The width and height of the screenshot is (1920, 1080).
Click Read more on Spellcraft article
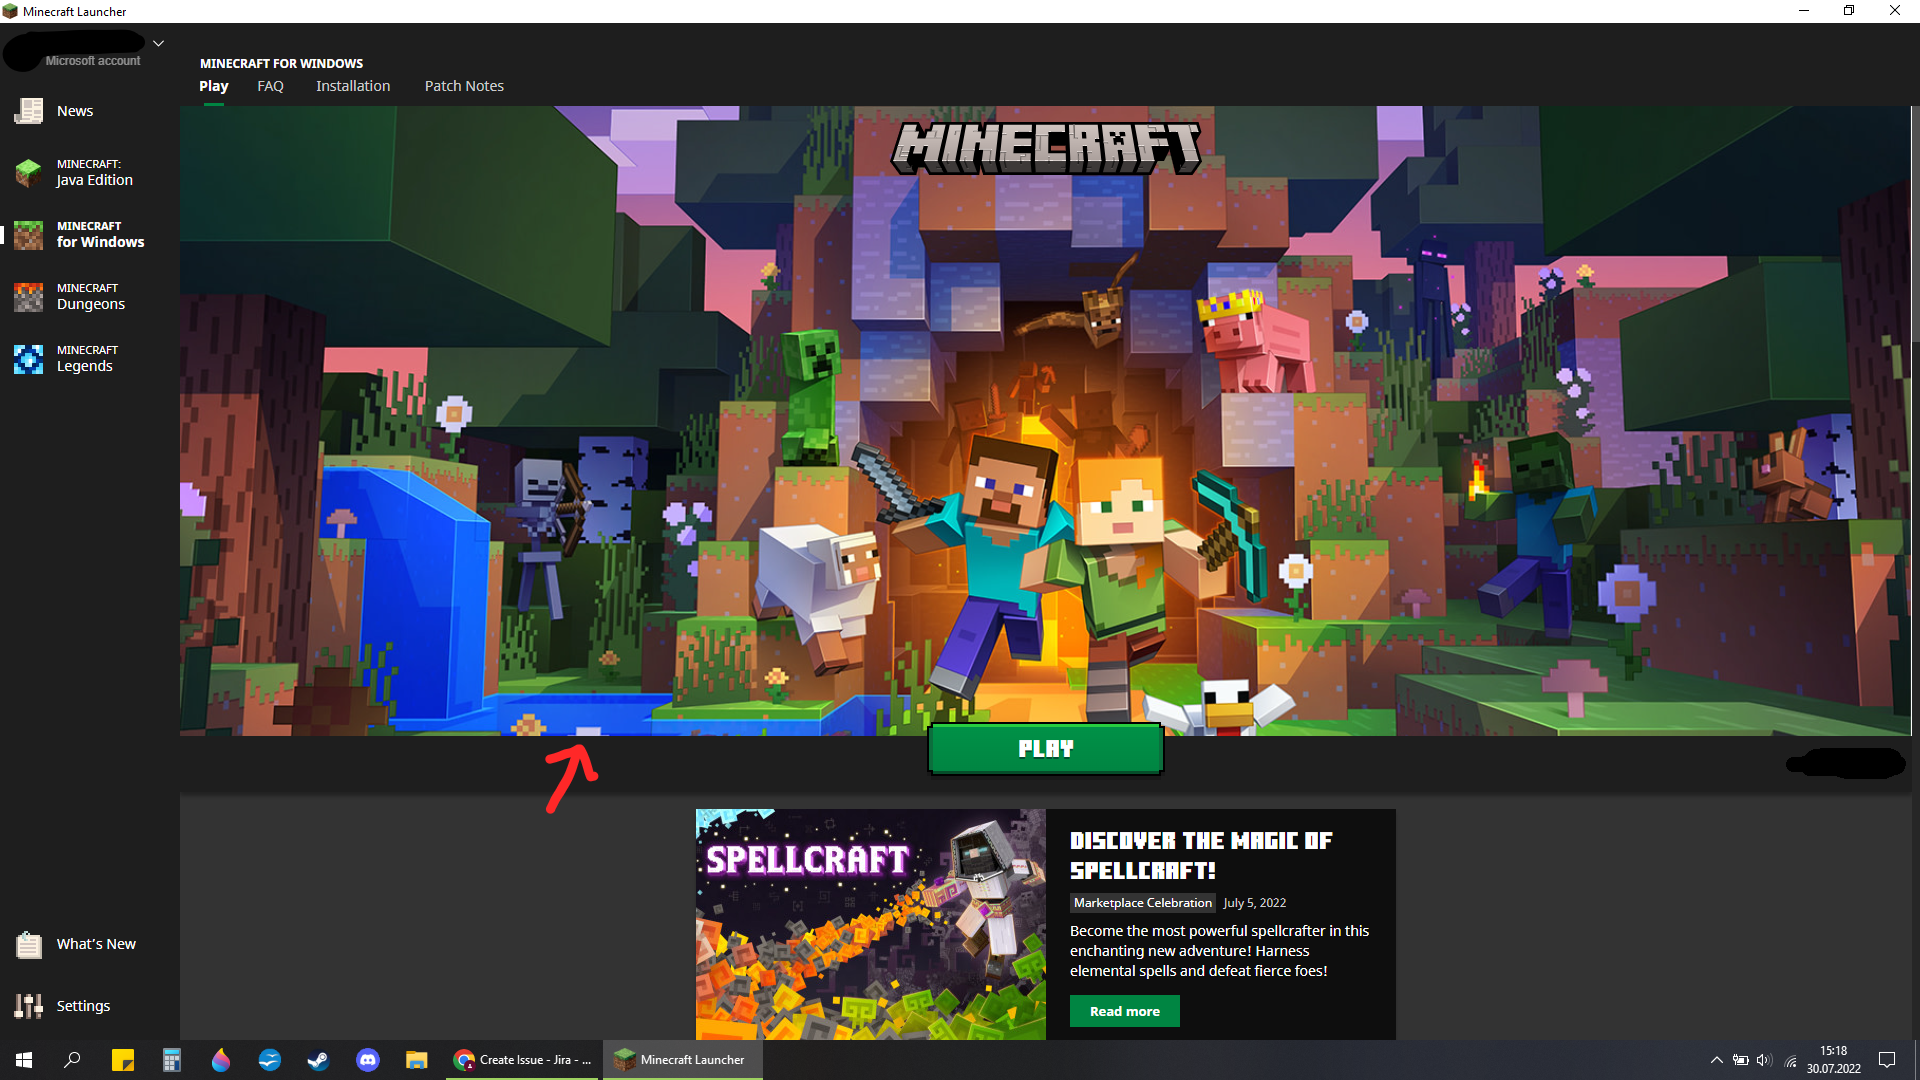pyautogui.click(x=1124, y=1011)
